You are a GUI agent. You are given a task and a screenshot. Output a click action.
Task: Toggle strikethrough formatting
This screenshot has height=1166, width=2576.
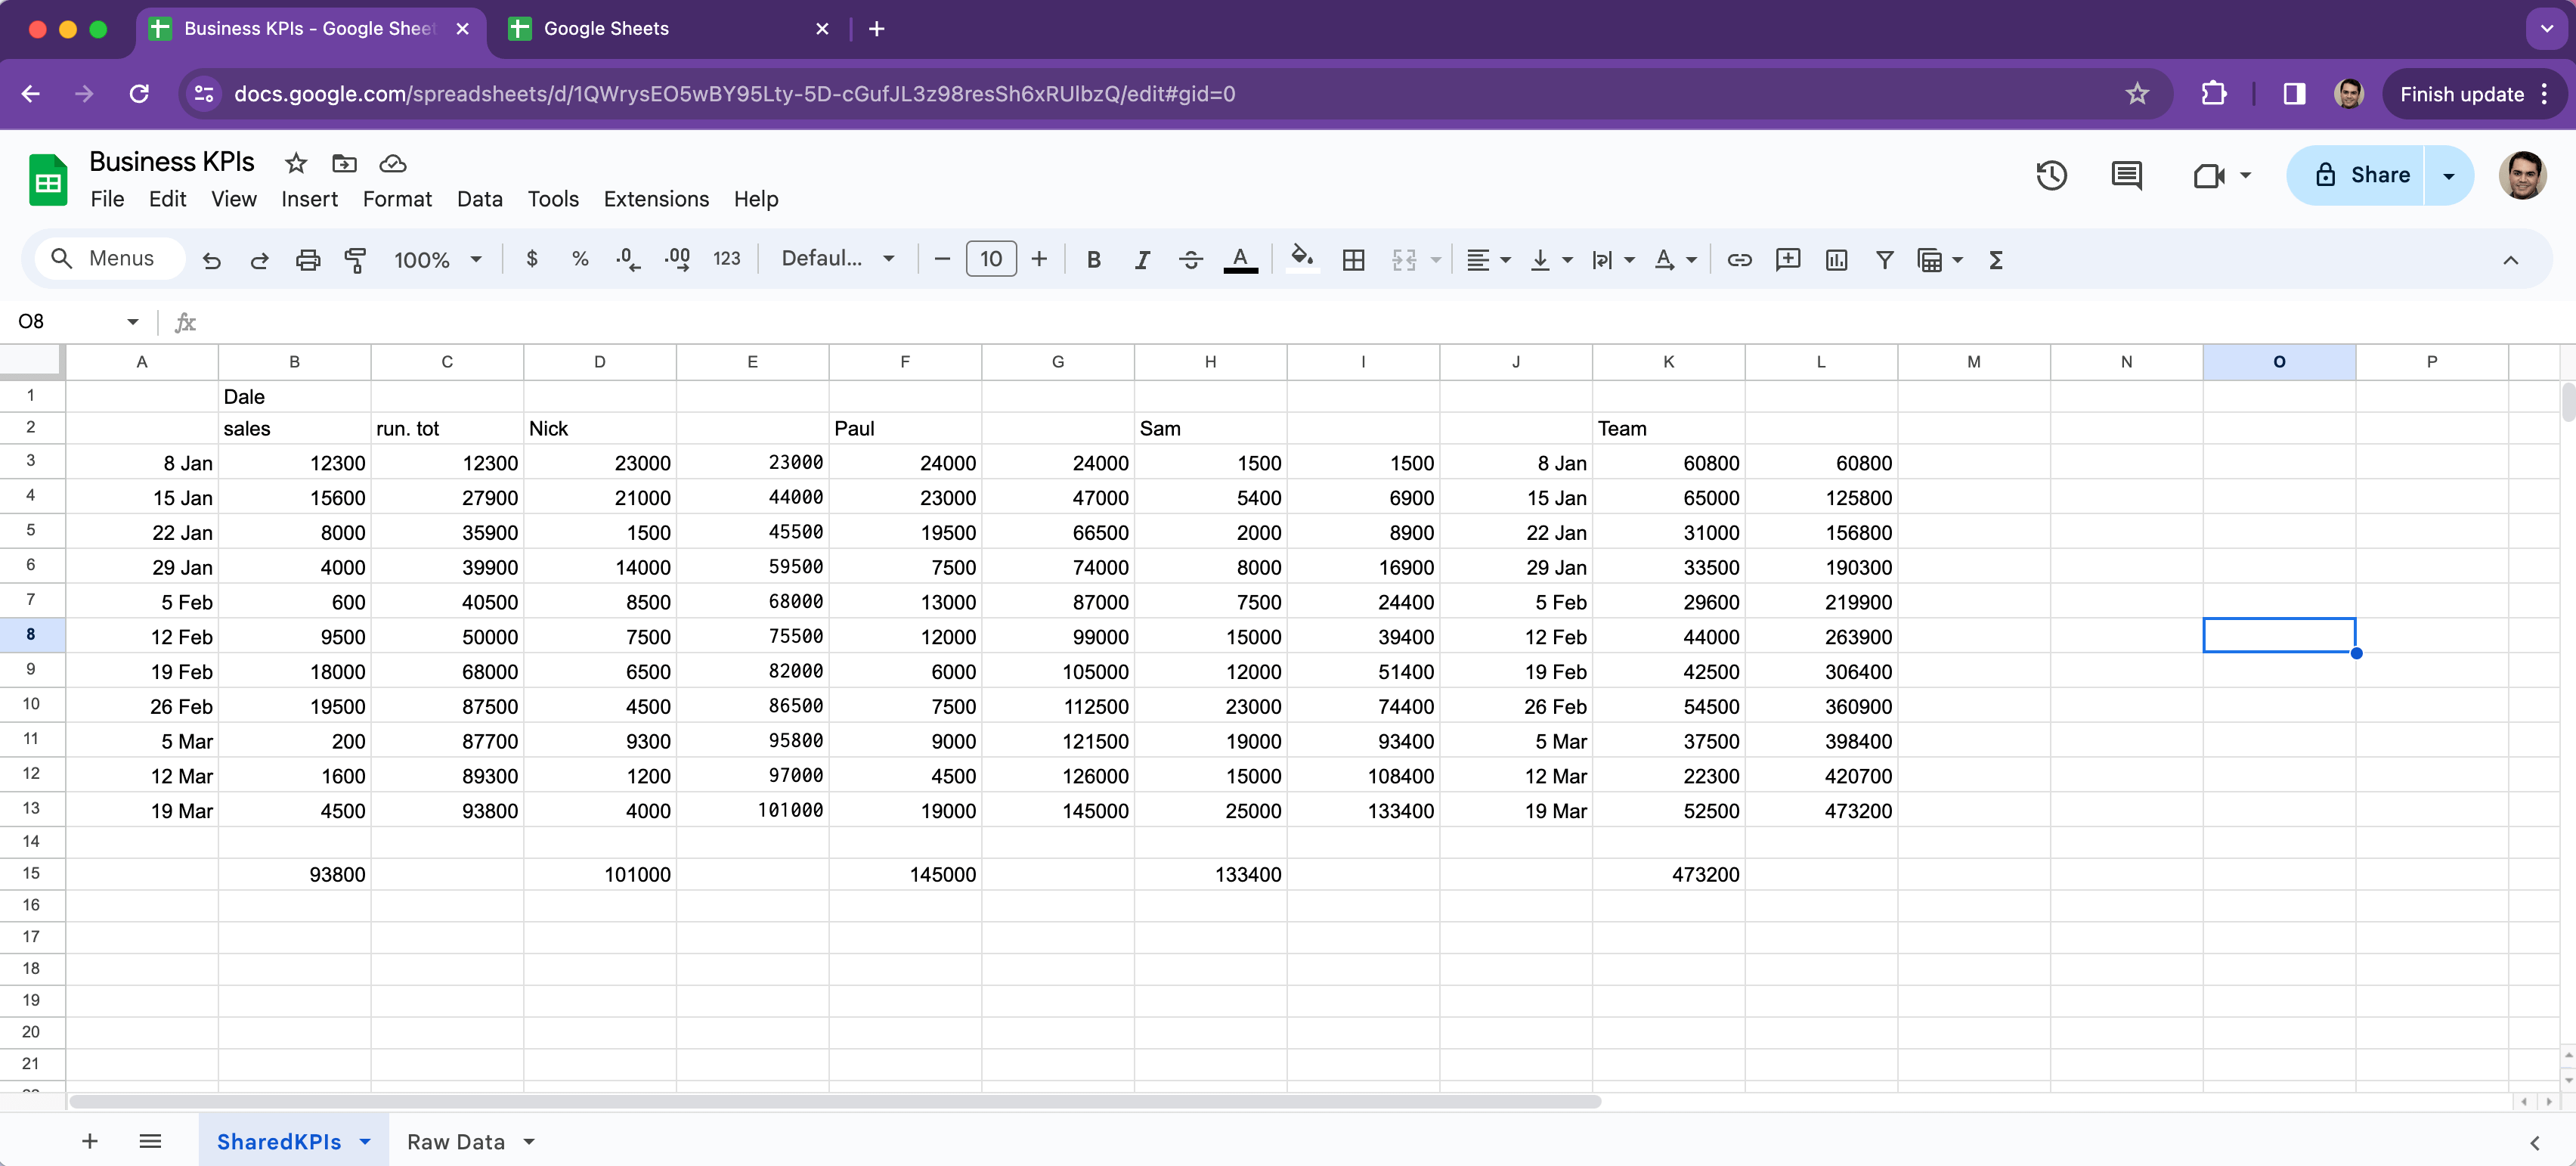point(1190,259)
